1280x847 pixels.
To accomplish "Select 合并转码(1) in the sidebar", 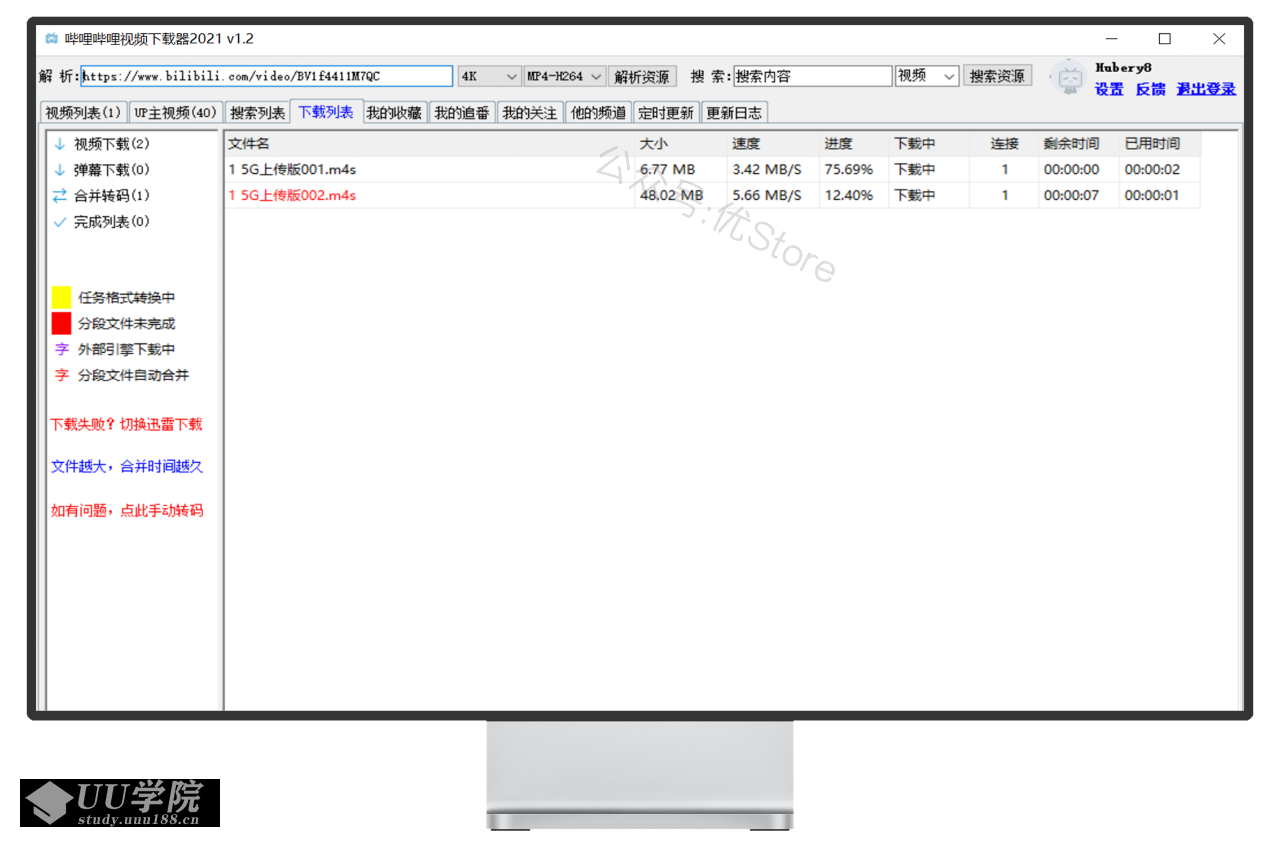I will tap(112, 196).
